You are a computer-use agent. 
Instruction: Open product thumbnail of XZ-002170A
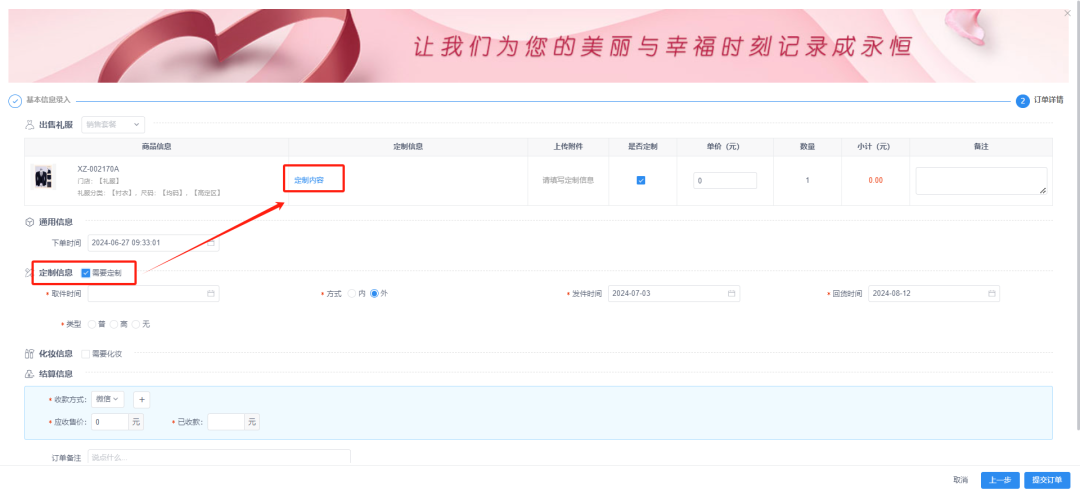(x=43, y=177)
